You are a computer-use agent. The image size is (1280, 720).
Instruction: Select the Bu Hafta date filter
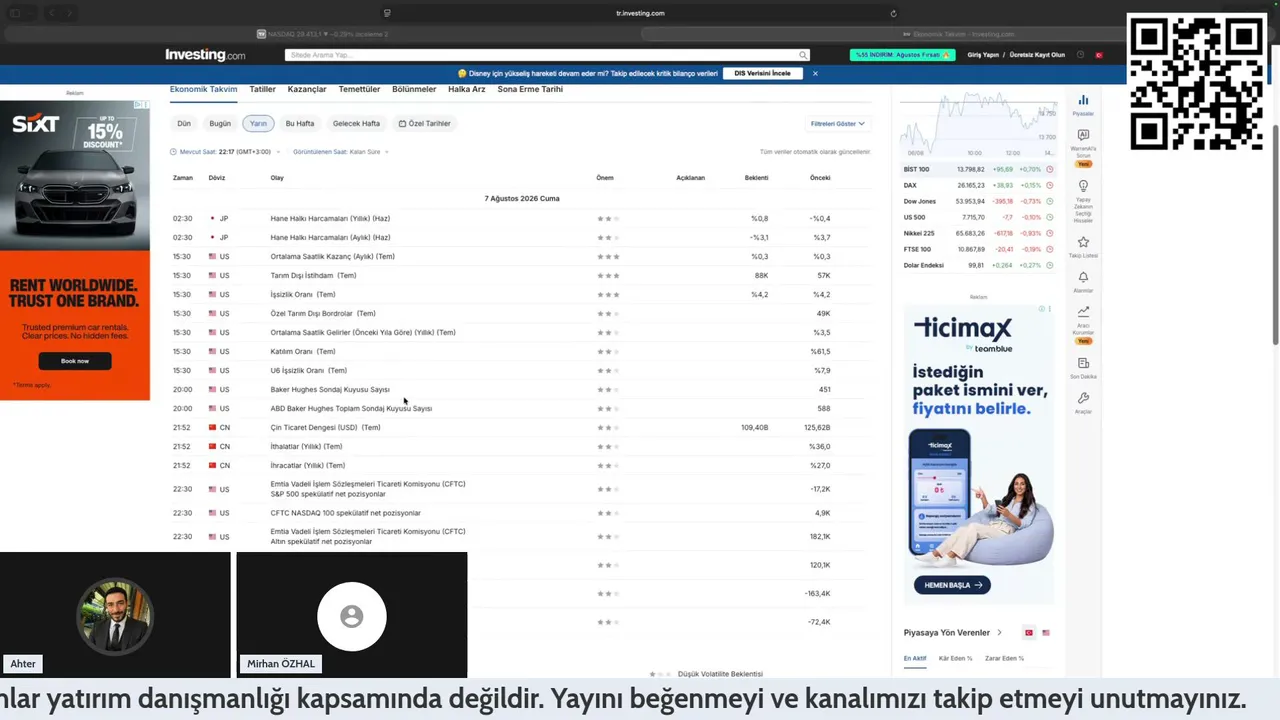pos(300,124)
